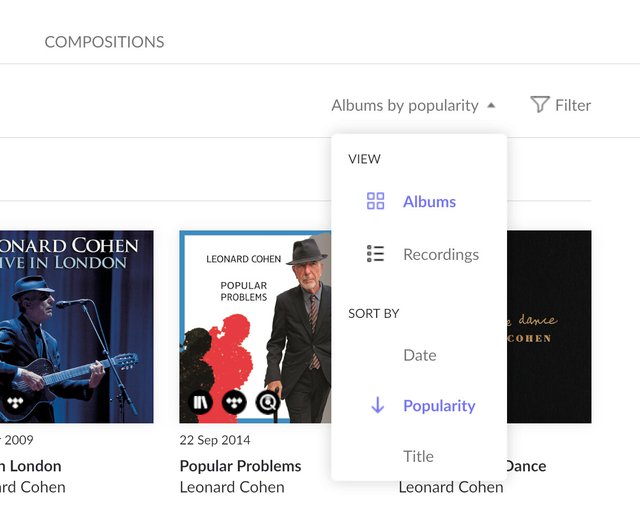Click the Filter funnel icon

tap(540, 104)
